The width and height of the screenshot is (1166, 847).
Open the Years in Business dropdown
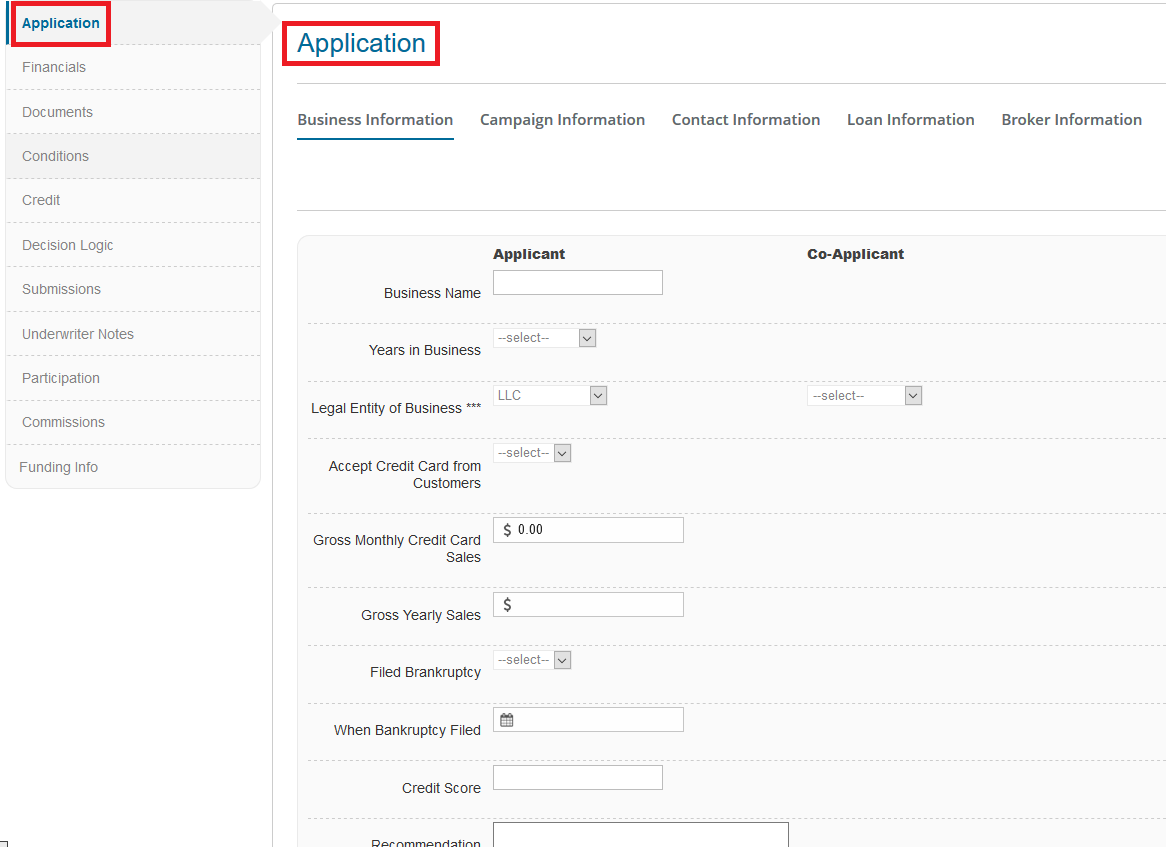(x=544, y=338)
